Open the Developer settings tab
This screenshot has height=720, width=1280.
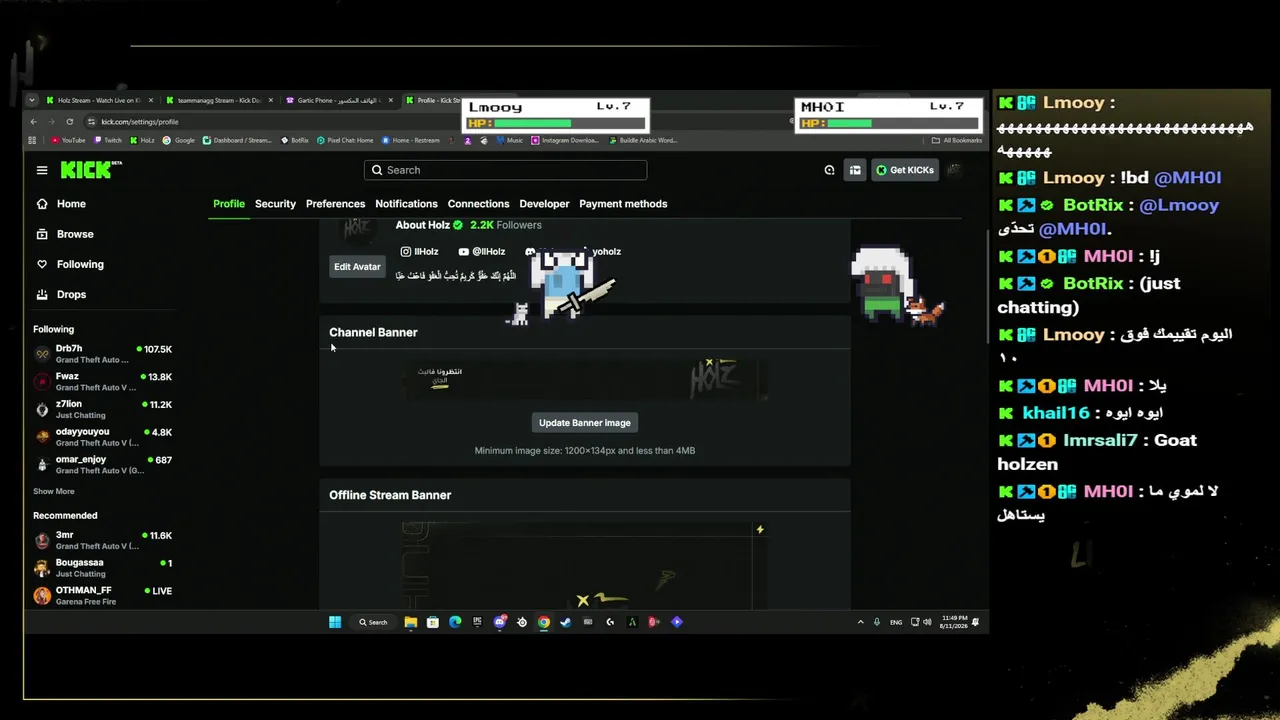click(x=544, y=204)
